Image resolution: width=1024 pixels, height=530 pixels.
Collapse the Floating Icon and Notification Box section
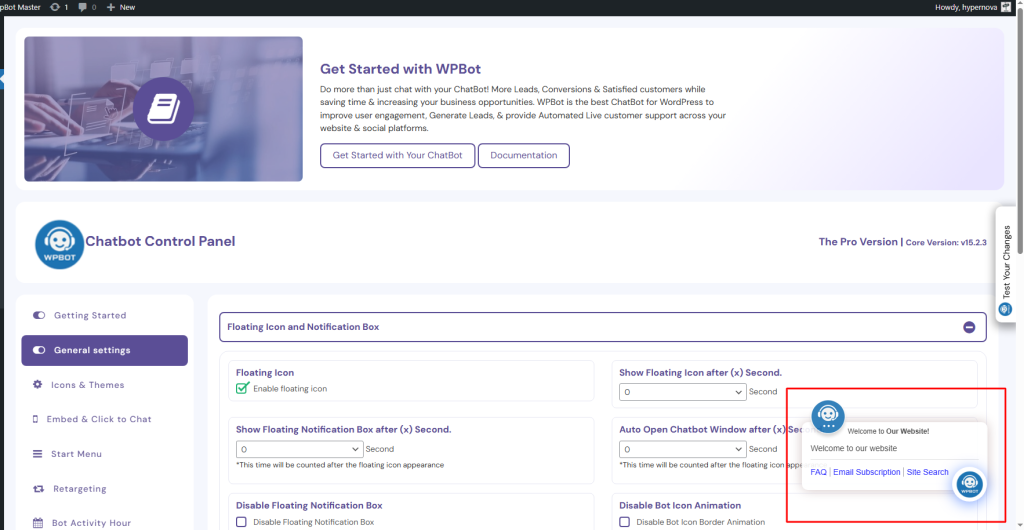[x=968, y=327]
